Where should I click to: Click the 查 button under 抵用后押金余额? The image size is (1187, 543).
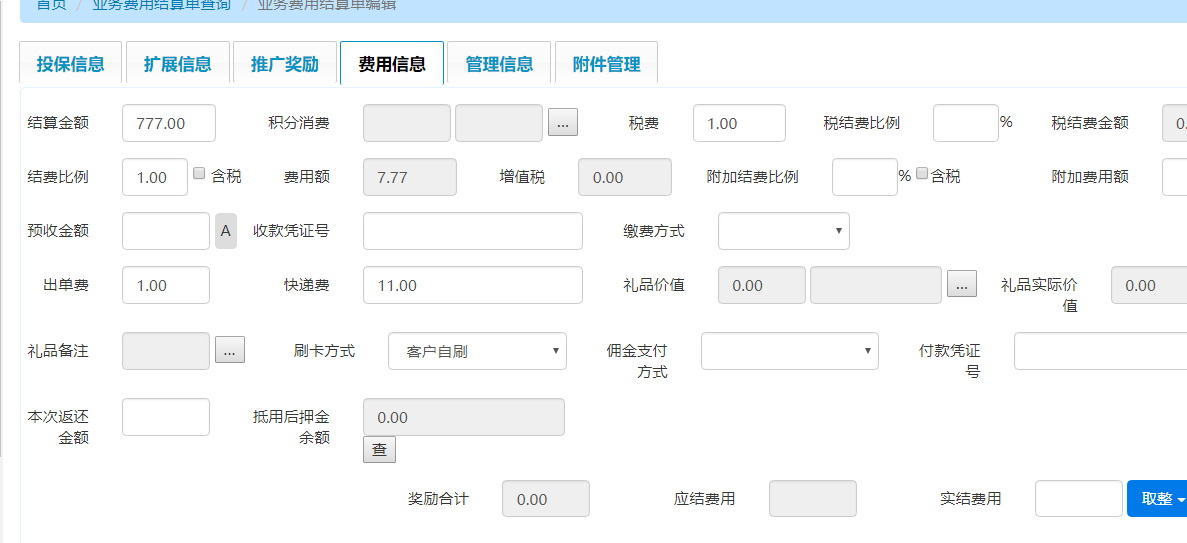[x=379, y=450]
